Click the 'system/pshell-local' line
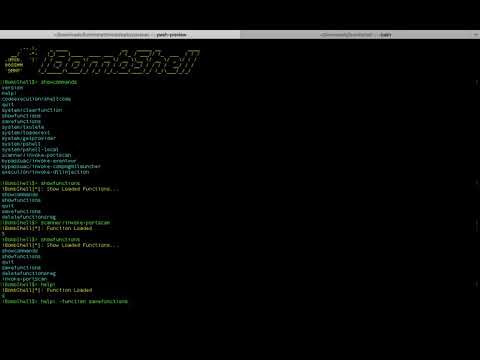The image size is (480, 360). click(x=30, y=150)
